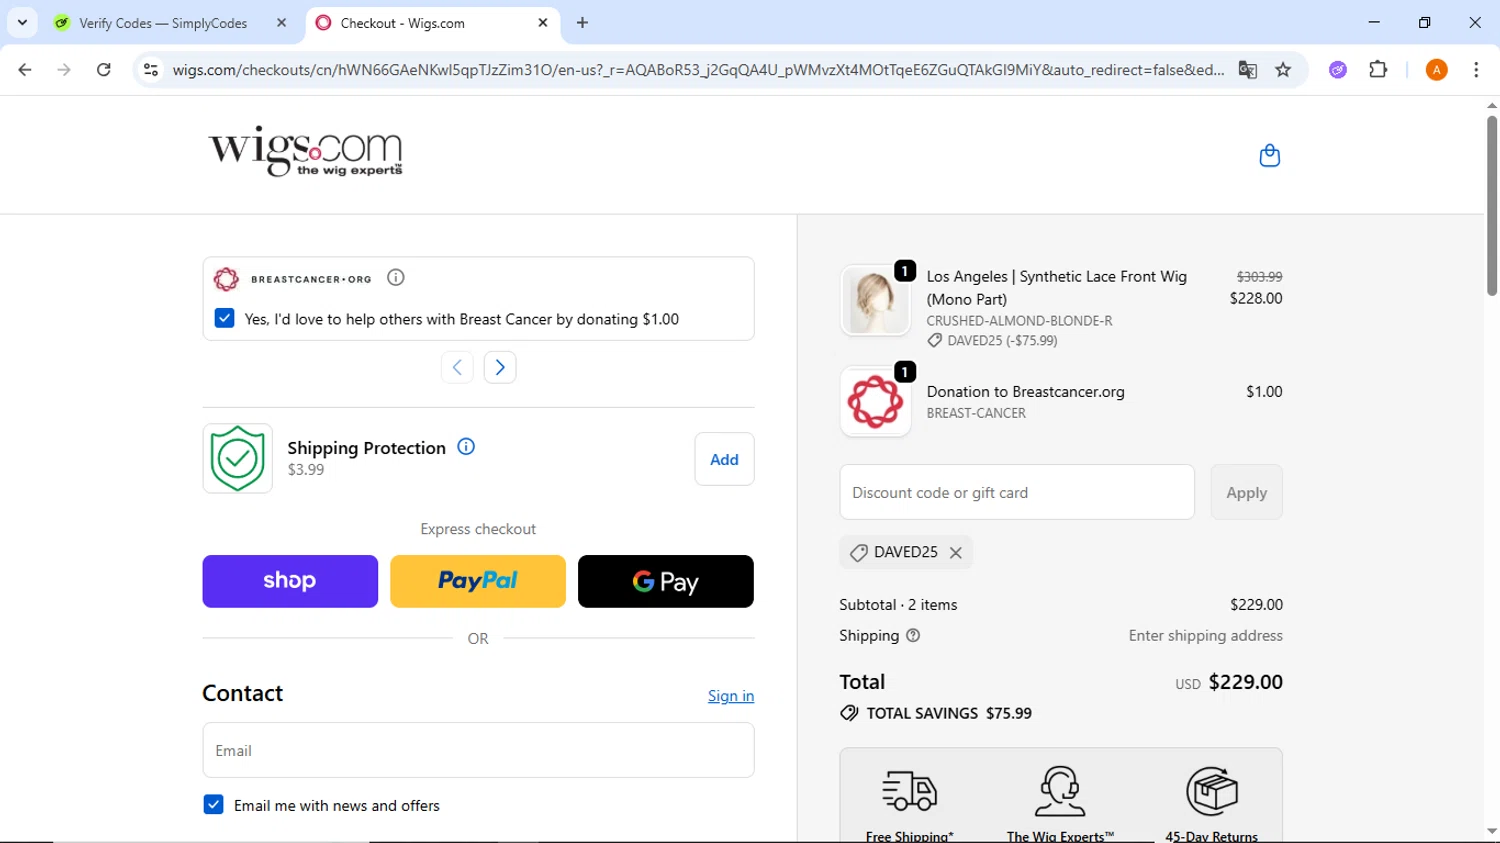Viewport: 1500px width, 843px height.
Task: Uncheck the Breast Cancer donation checkbox
Action: (x=225, y=319)
